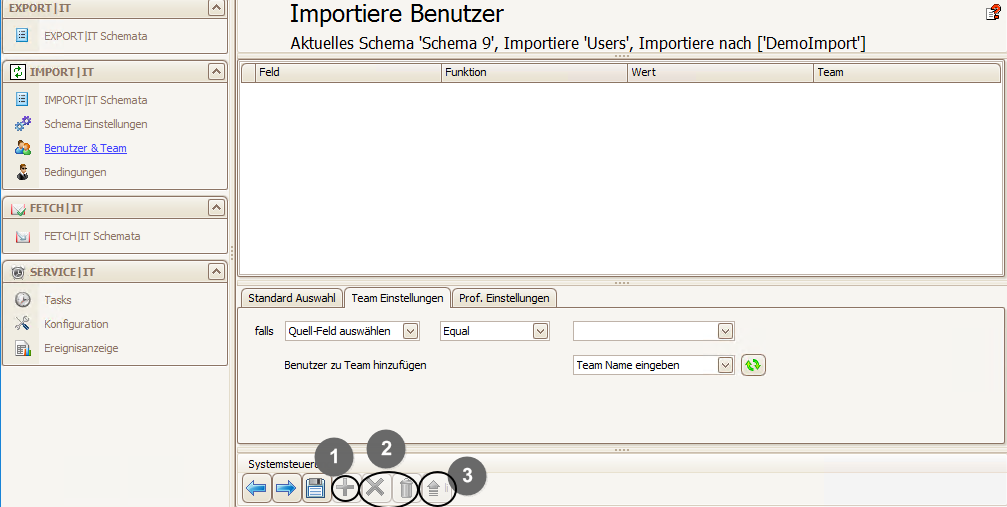Open the Bedingungen link

75,172
